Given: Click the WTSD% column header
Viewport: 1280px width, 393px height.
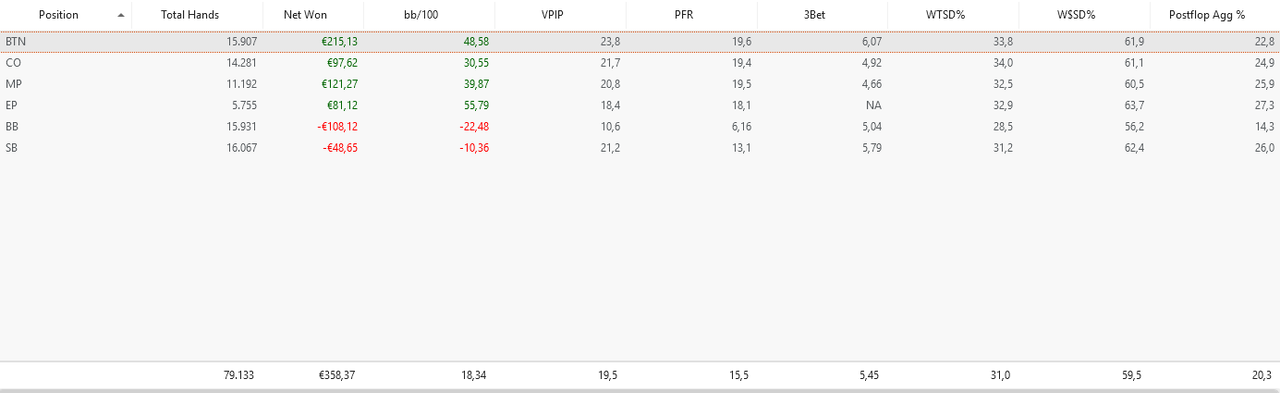Looking at the screenshot, I should point(945,15).
